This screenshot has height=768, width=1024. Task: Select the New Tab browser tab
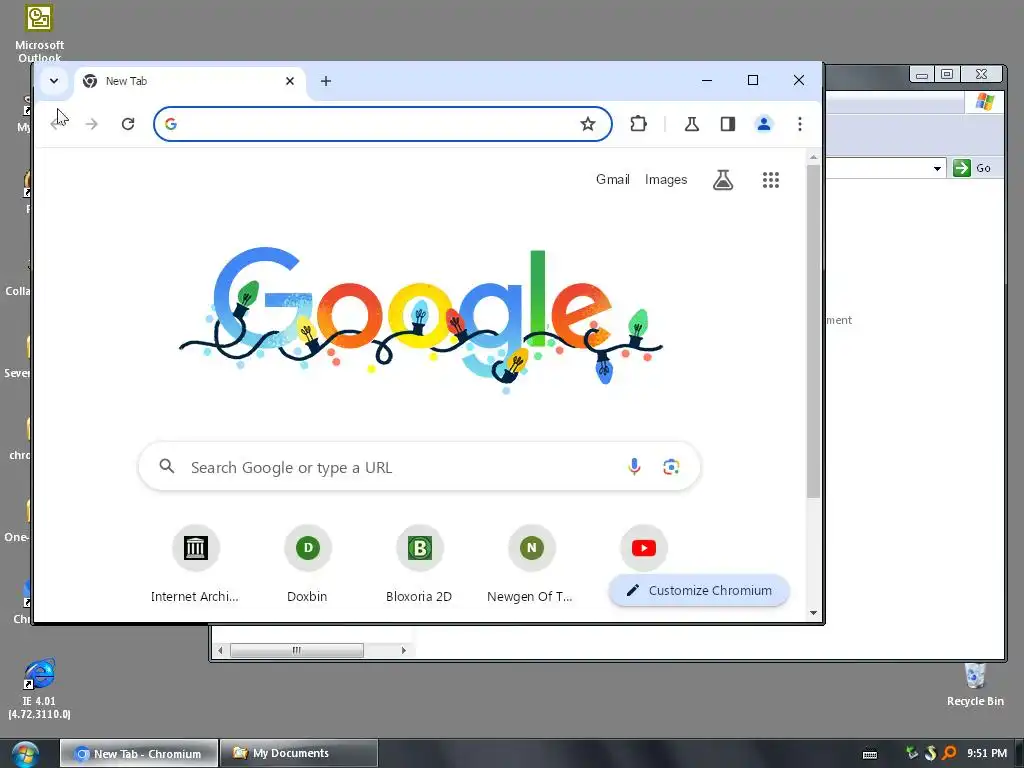189,82
